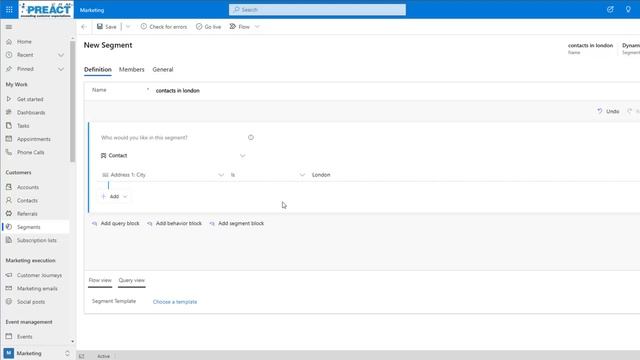This screenshot has width=640, height=360.
Task: Focus the top Search box
Action: [317, 9]
